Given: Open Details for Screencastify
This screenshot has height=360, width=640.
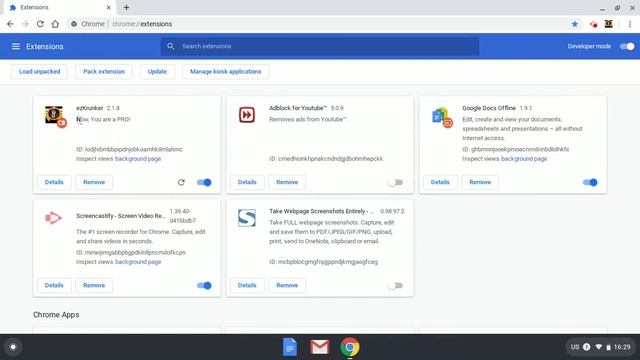Looking at the screenshot, I should [x=54, y=286].
